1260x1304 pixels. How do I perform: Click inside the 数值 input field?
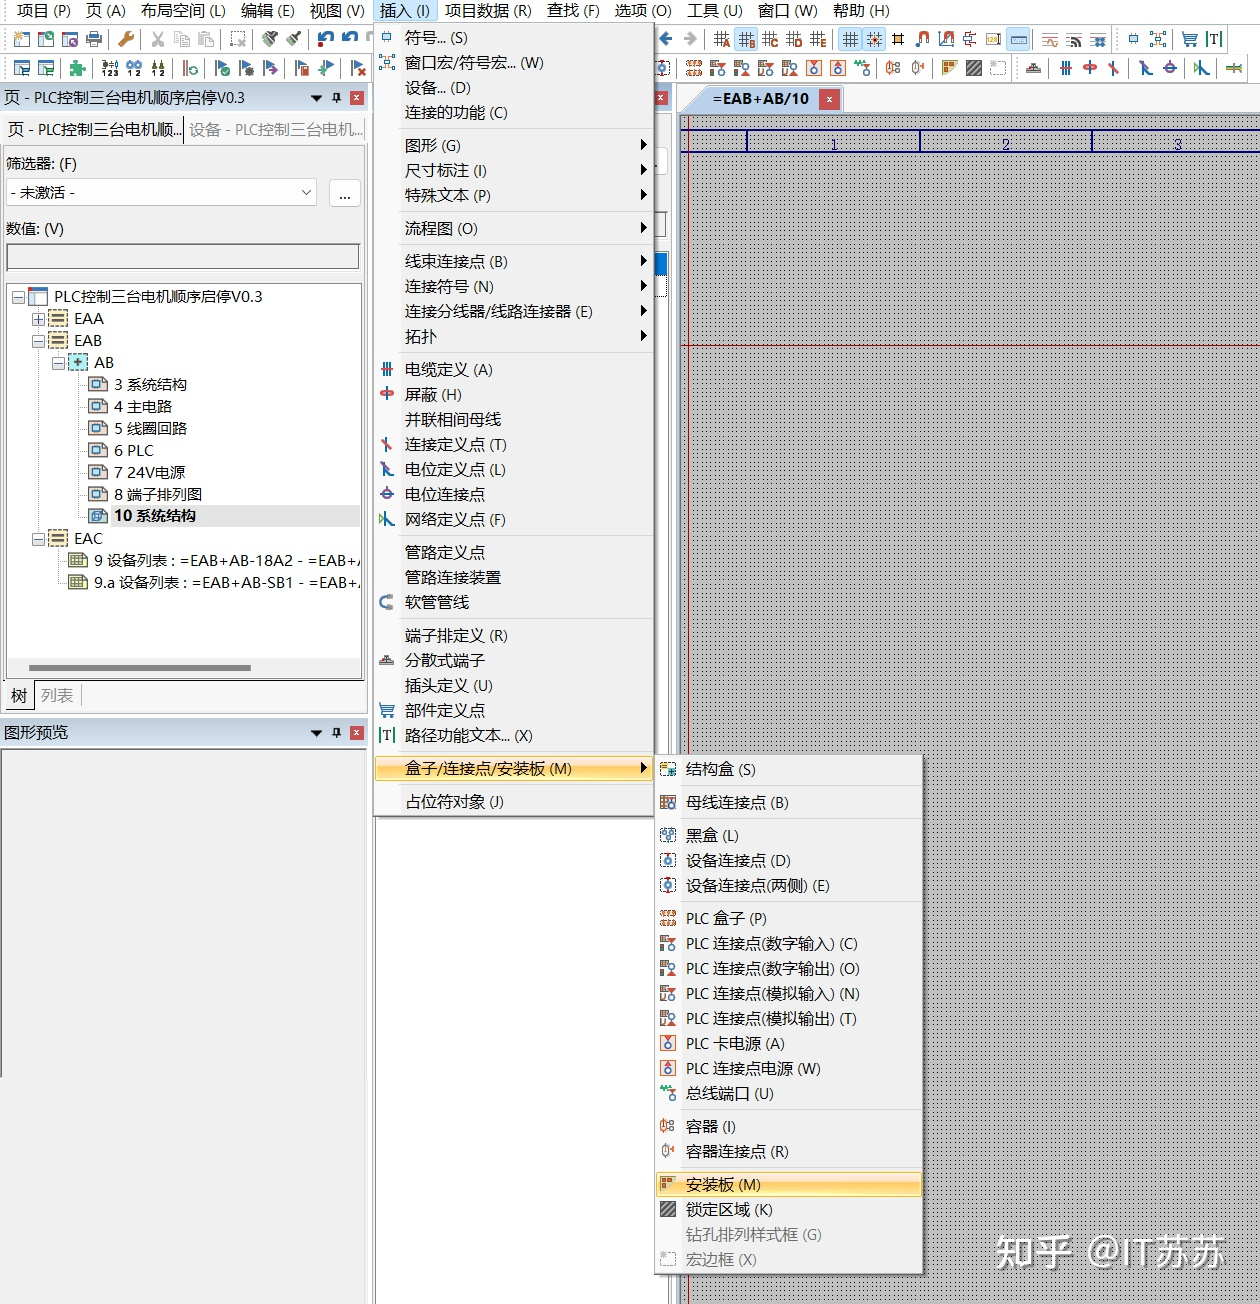pyautogui.click(x=183, y=256)
